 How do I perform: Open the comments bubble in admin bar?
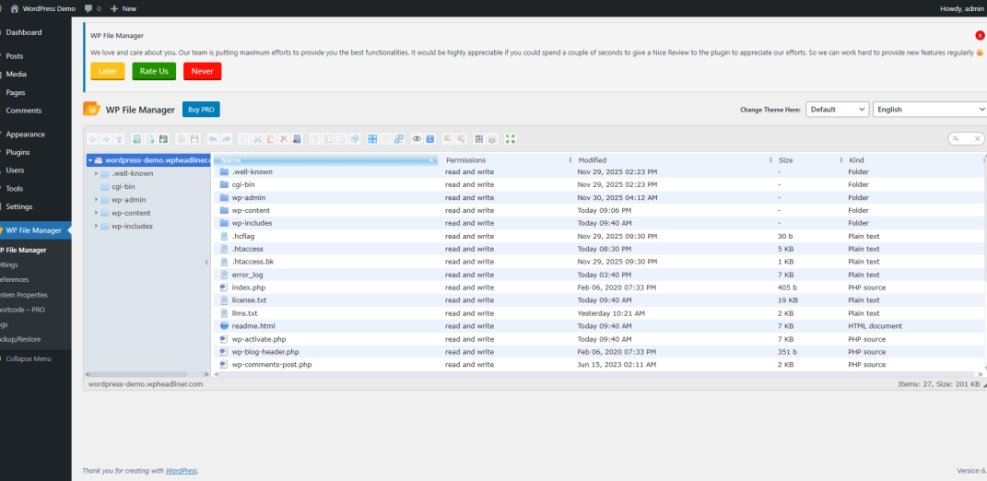tap(88, 9)
